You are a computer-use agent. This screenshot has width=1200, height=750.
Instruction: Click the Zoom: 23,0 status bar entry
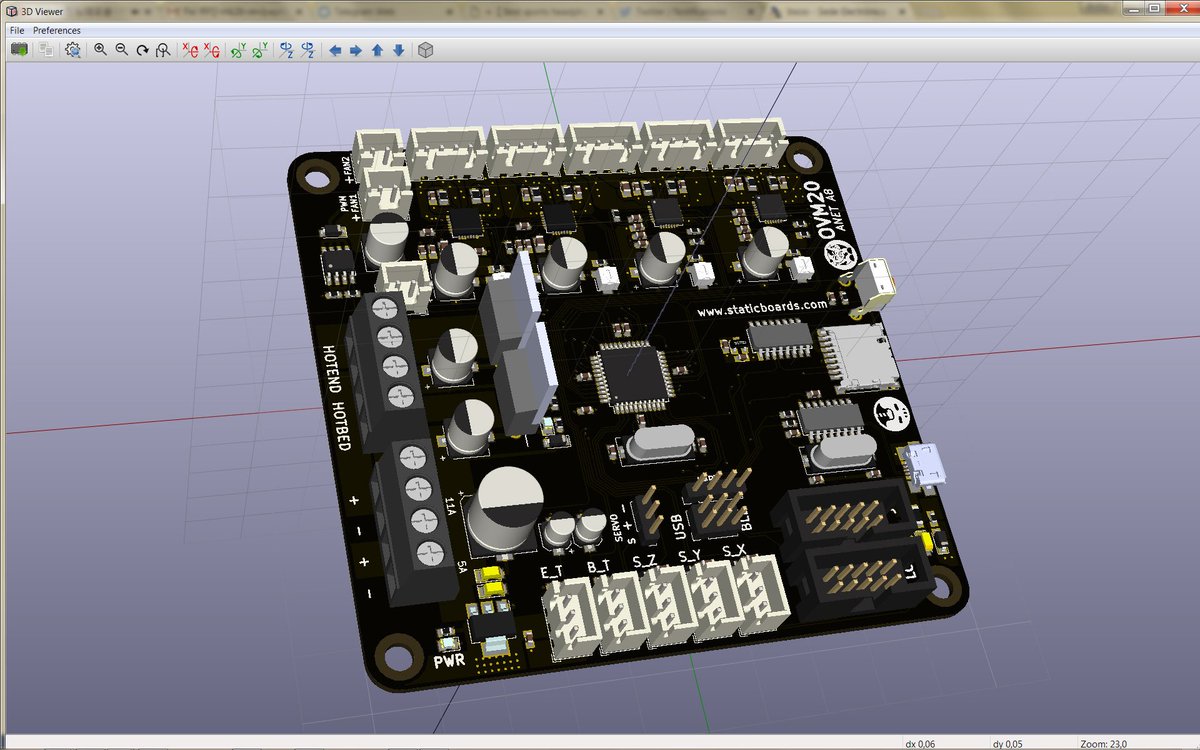(1103, 744)
